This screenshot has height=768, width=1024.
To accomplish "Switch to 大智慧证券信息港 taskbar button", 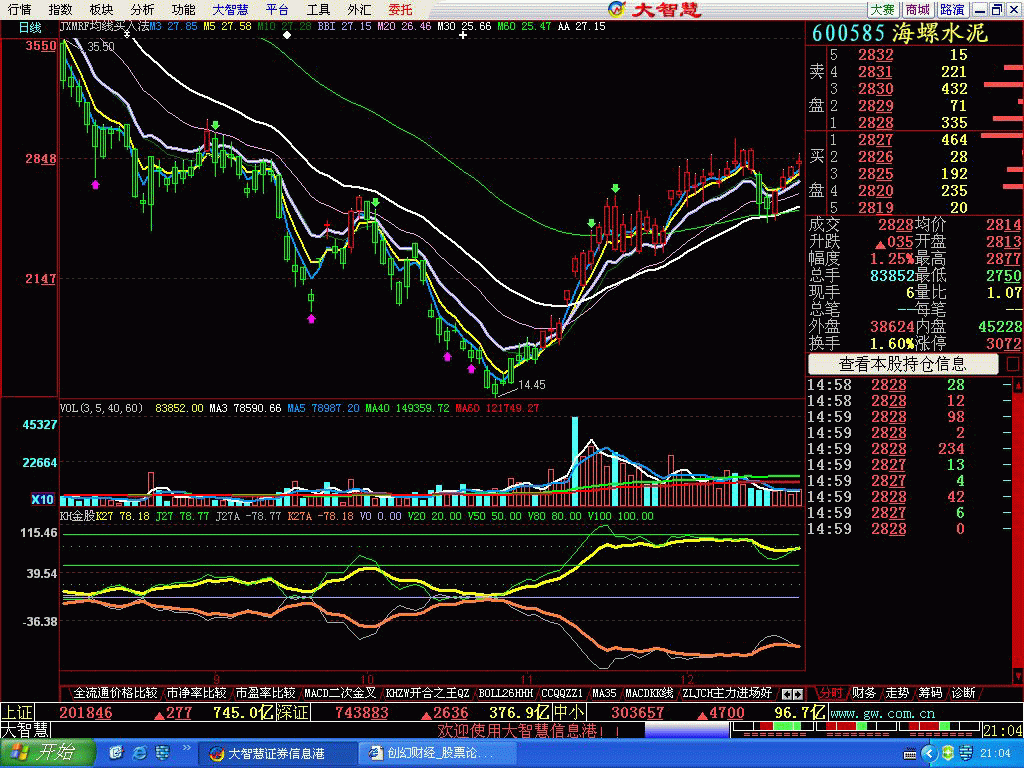I will pyautogui.click(x=276, y=754).
